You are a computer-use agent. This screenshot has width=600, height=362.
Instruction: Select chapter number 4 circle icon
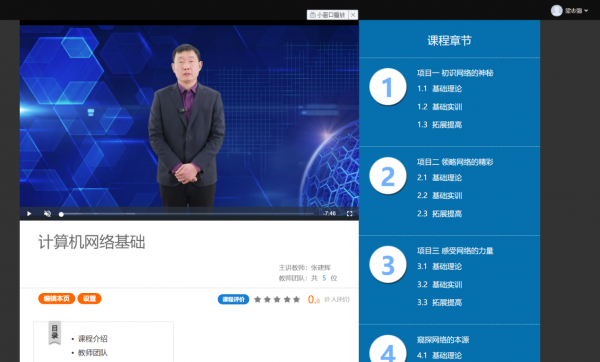click(388, 350)
